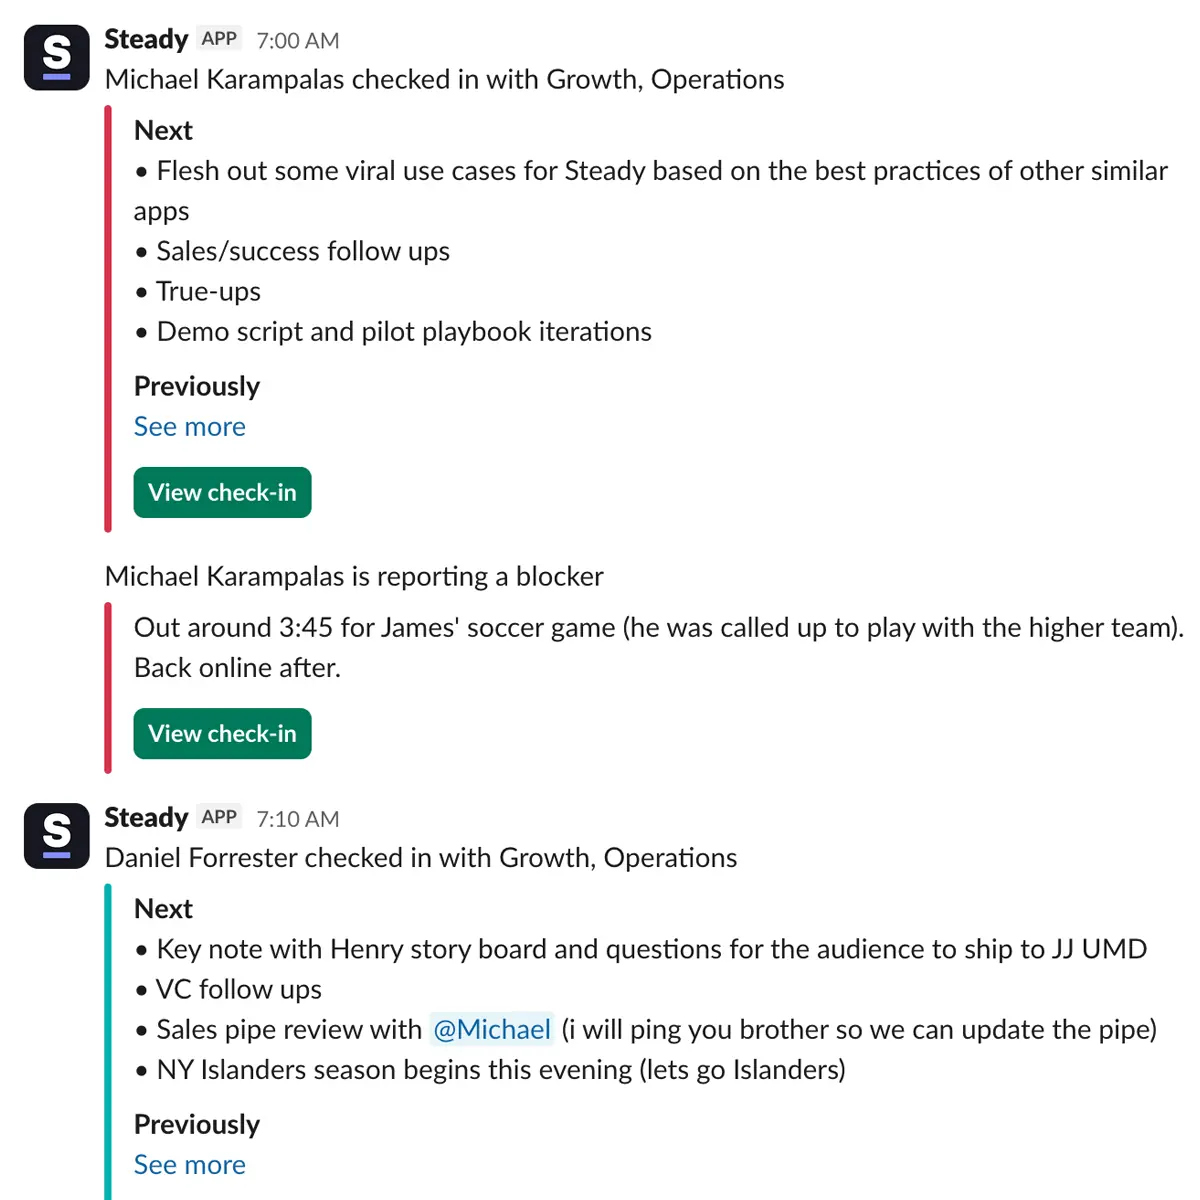1200x1200 pixels.
Task: Click the Steady sender name in Daniel's message
Action: [146, 817]
